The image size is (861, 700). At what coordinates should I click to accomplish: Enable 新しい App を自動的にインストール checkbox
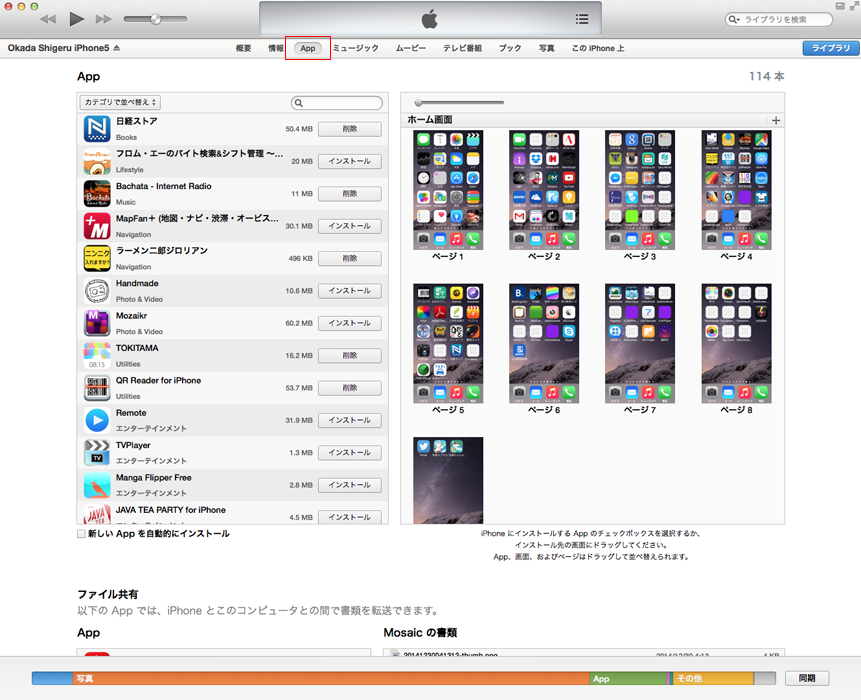(81, 534)
